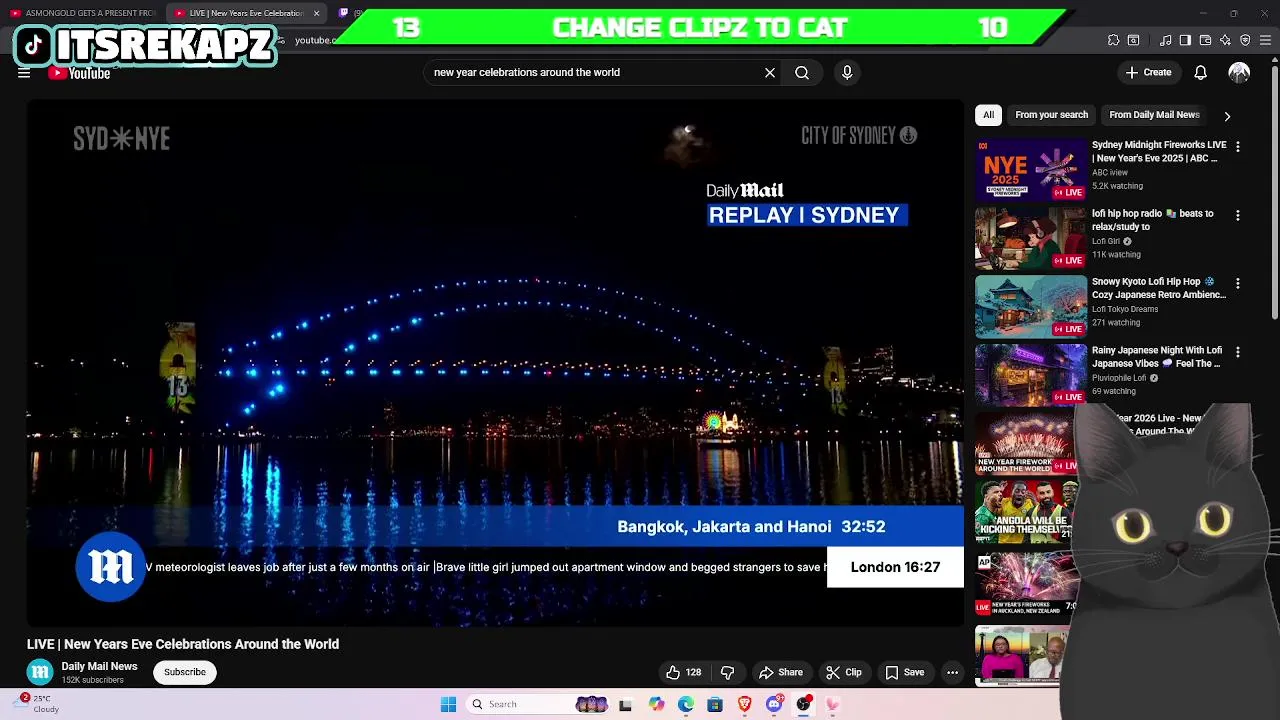Go to the YouTube home logo

[79, 73]
